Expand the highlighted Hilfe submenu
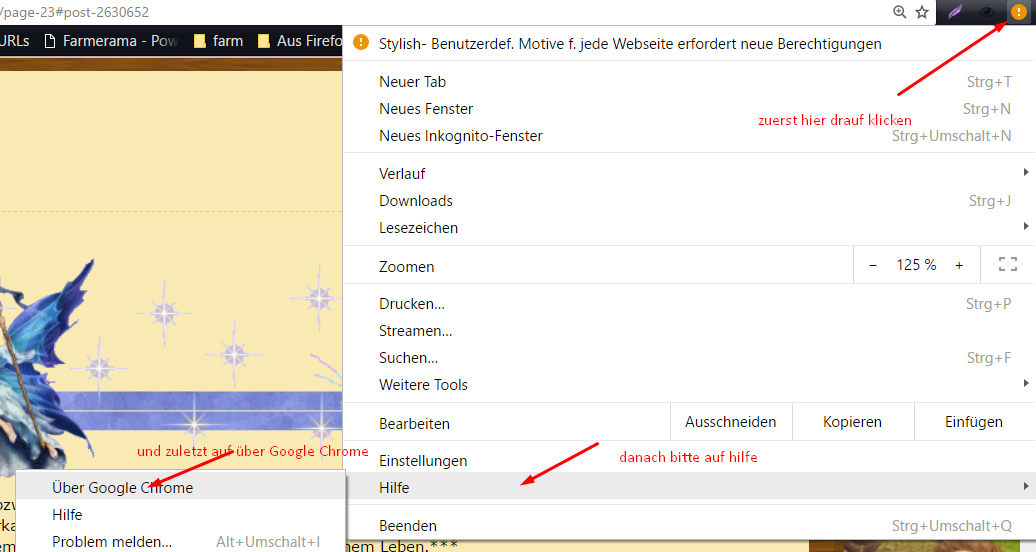Screen dimensions: 1036x552 [x=689, y=488]
